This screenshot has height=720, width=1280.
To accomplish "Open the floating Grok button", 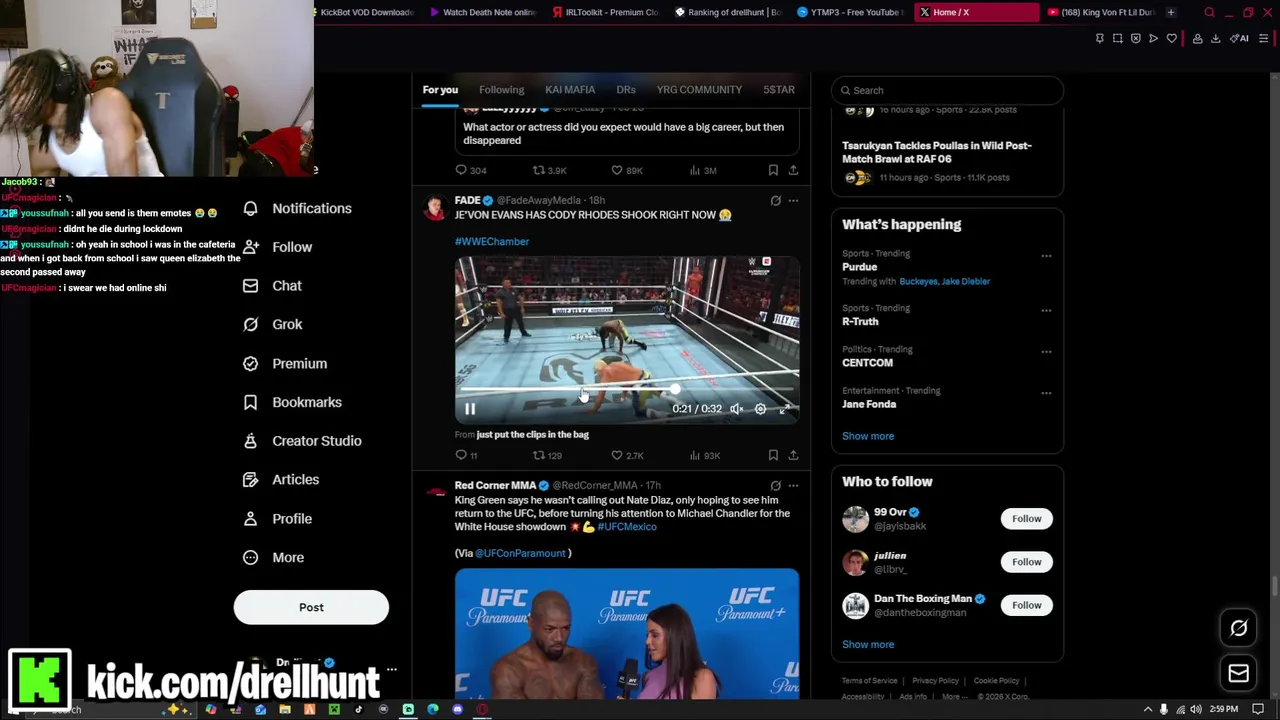I will [1238, 628].
